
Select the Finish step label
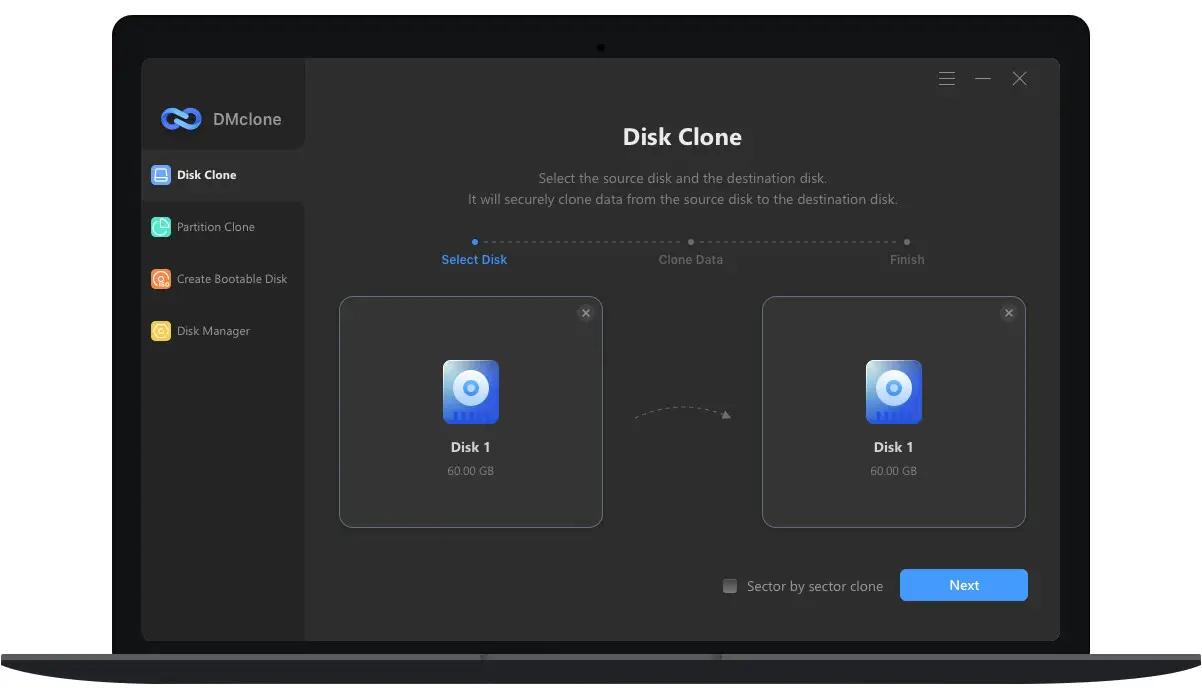click(907, 260)
